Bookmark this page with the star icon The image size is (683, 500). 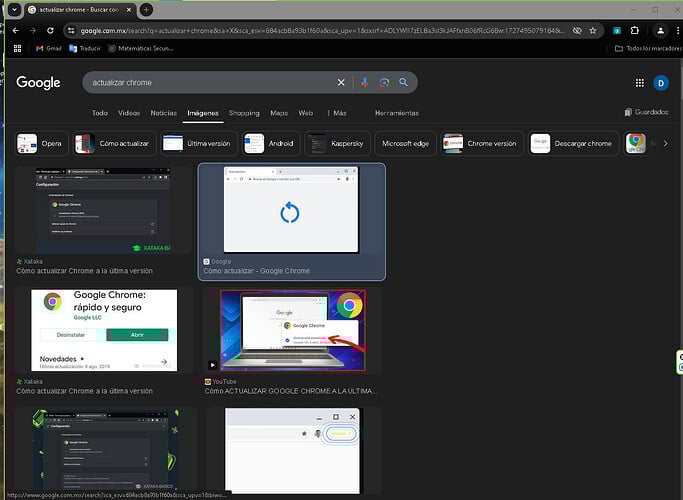click(x=593, y=30)
